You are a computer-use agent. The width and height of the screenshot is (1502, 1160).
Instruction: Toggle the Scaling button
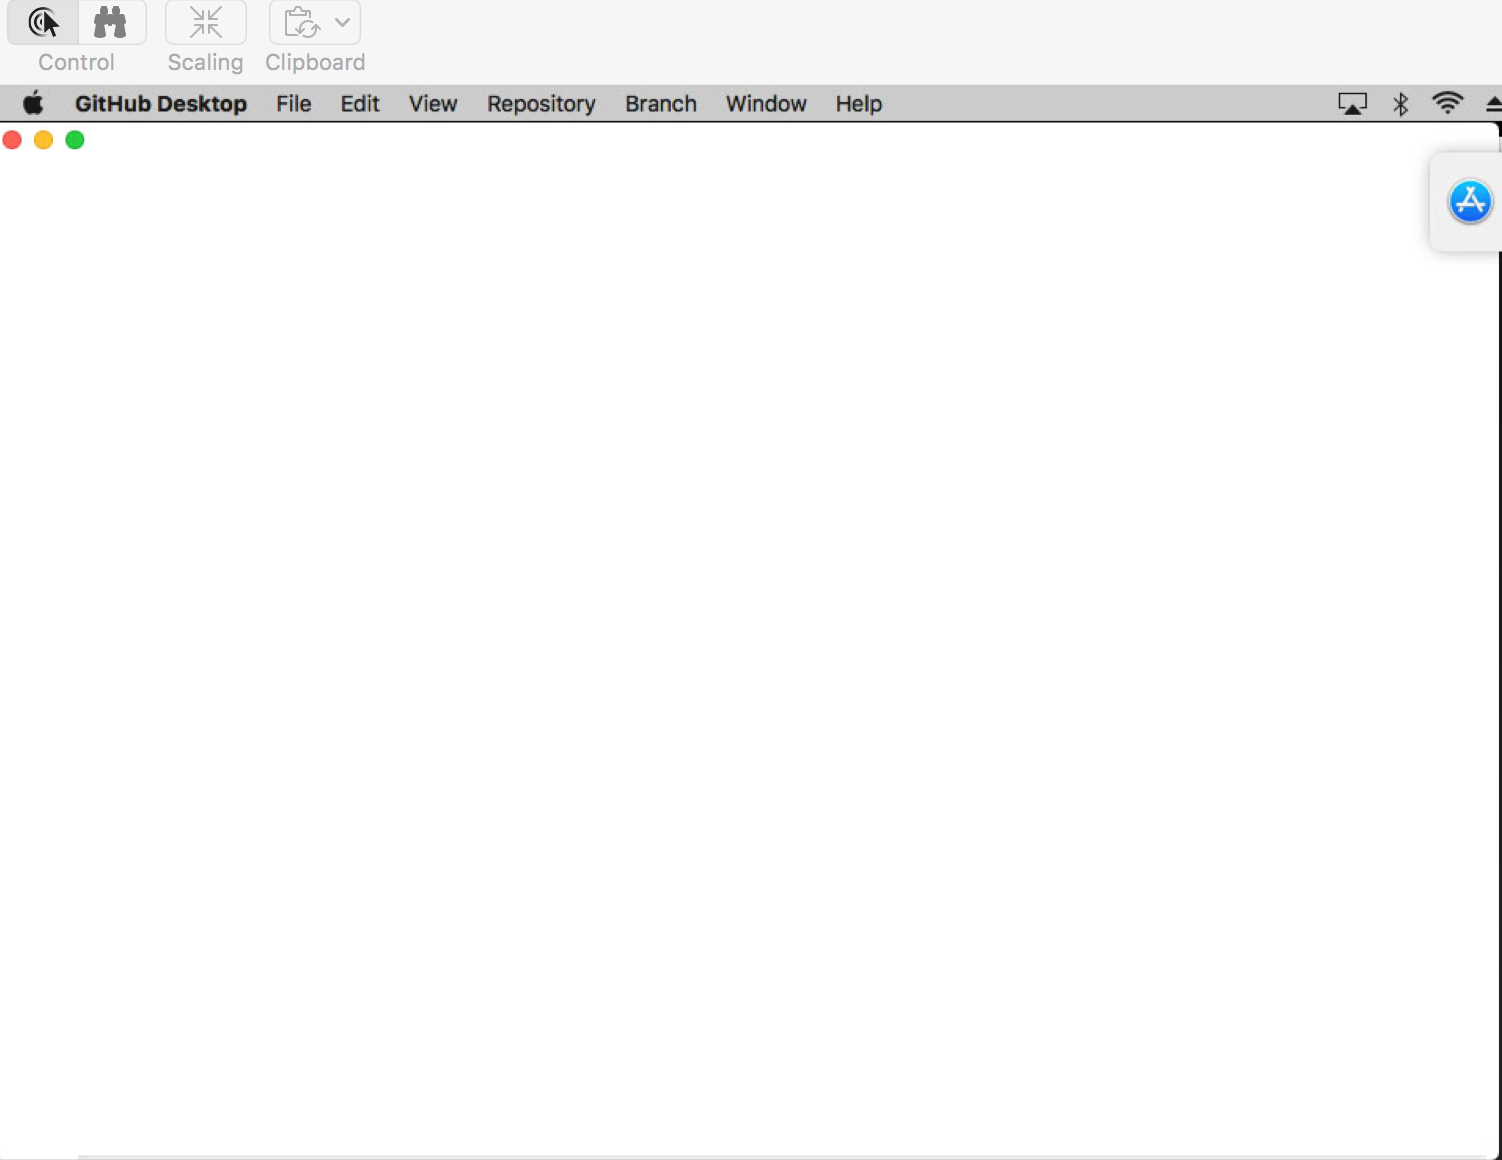point(206,22)
